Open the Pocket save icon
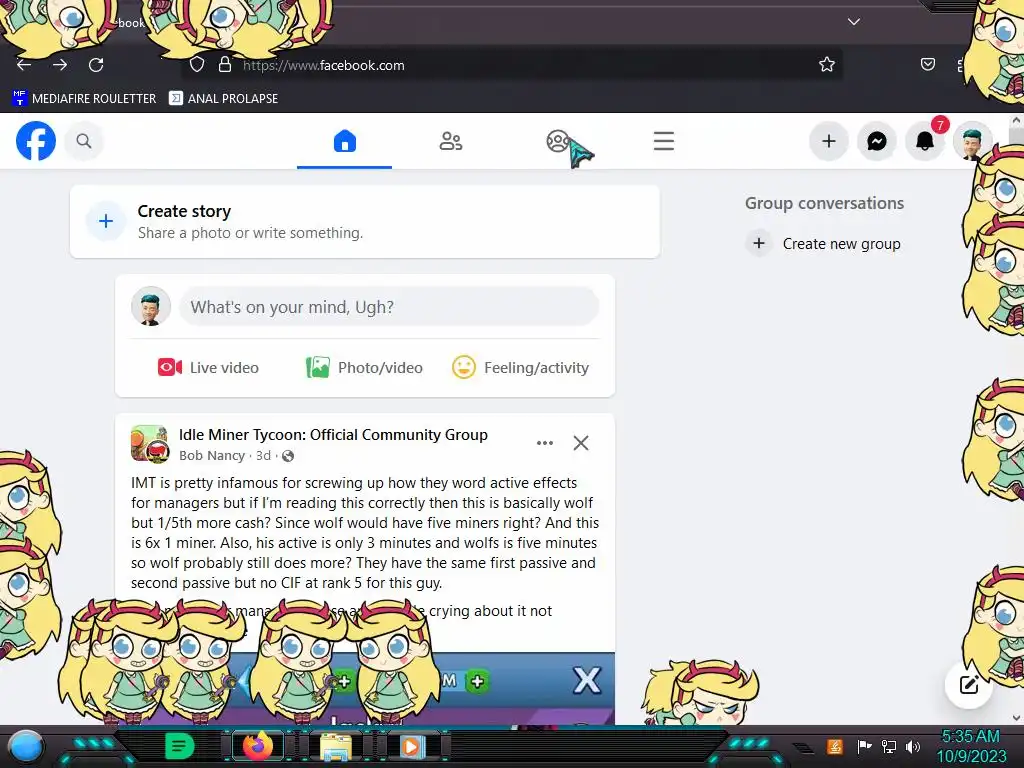Image resolution: width=1024 pixels, height=768 pixels. click(x=927, y=64)
